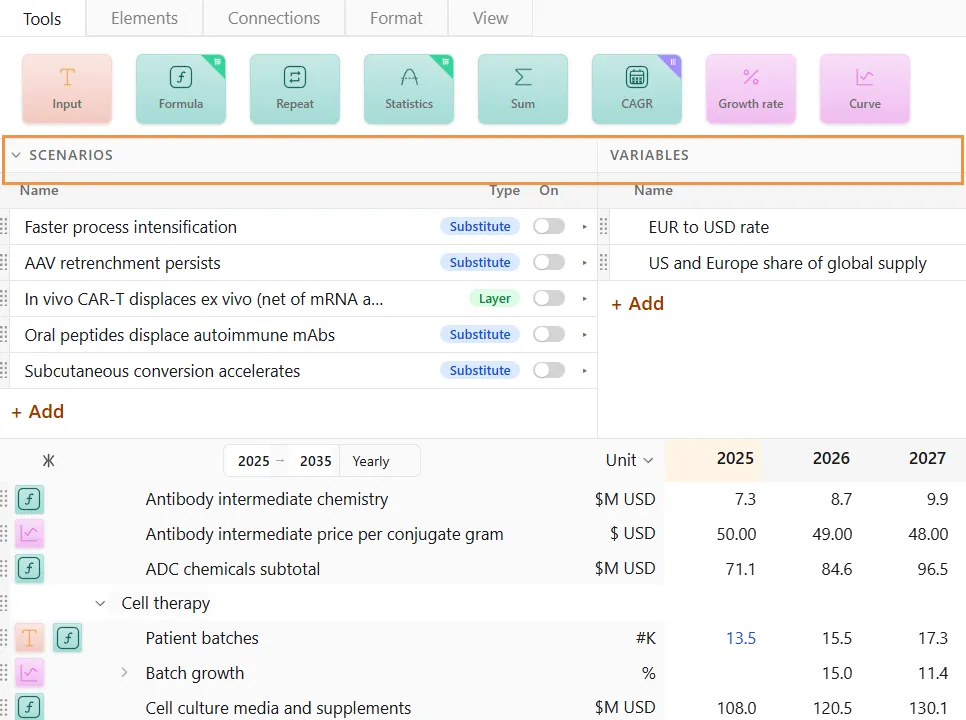The width and height of the screenshot is (966, 720).
Task: Select the Input tool
Action: 67,89
